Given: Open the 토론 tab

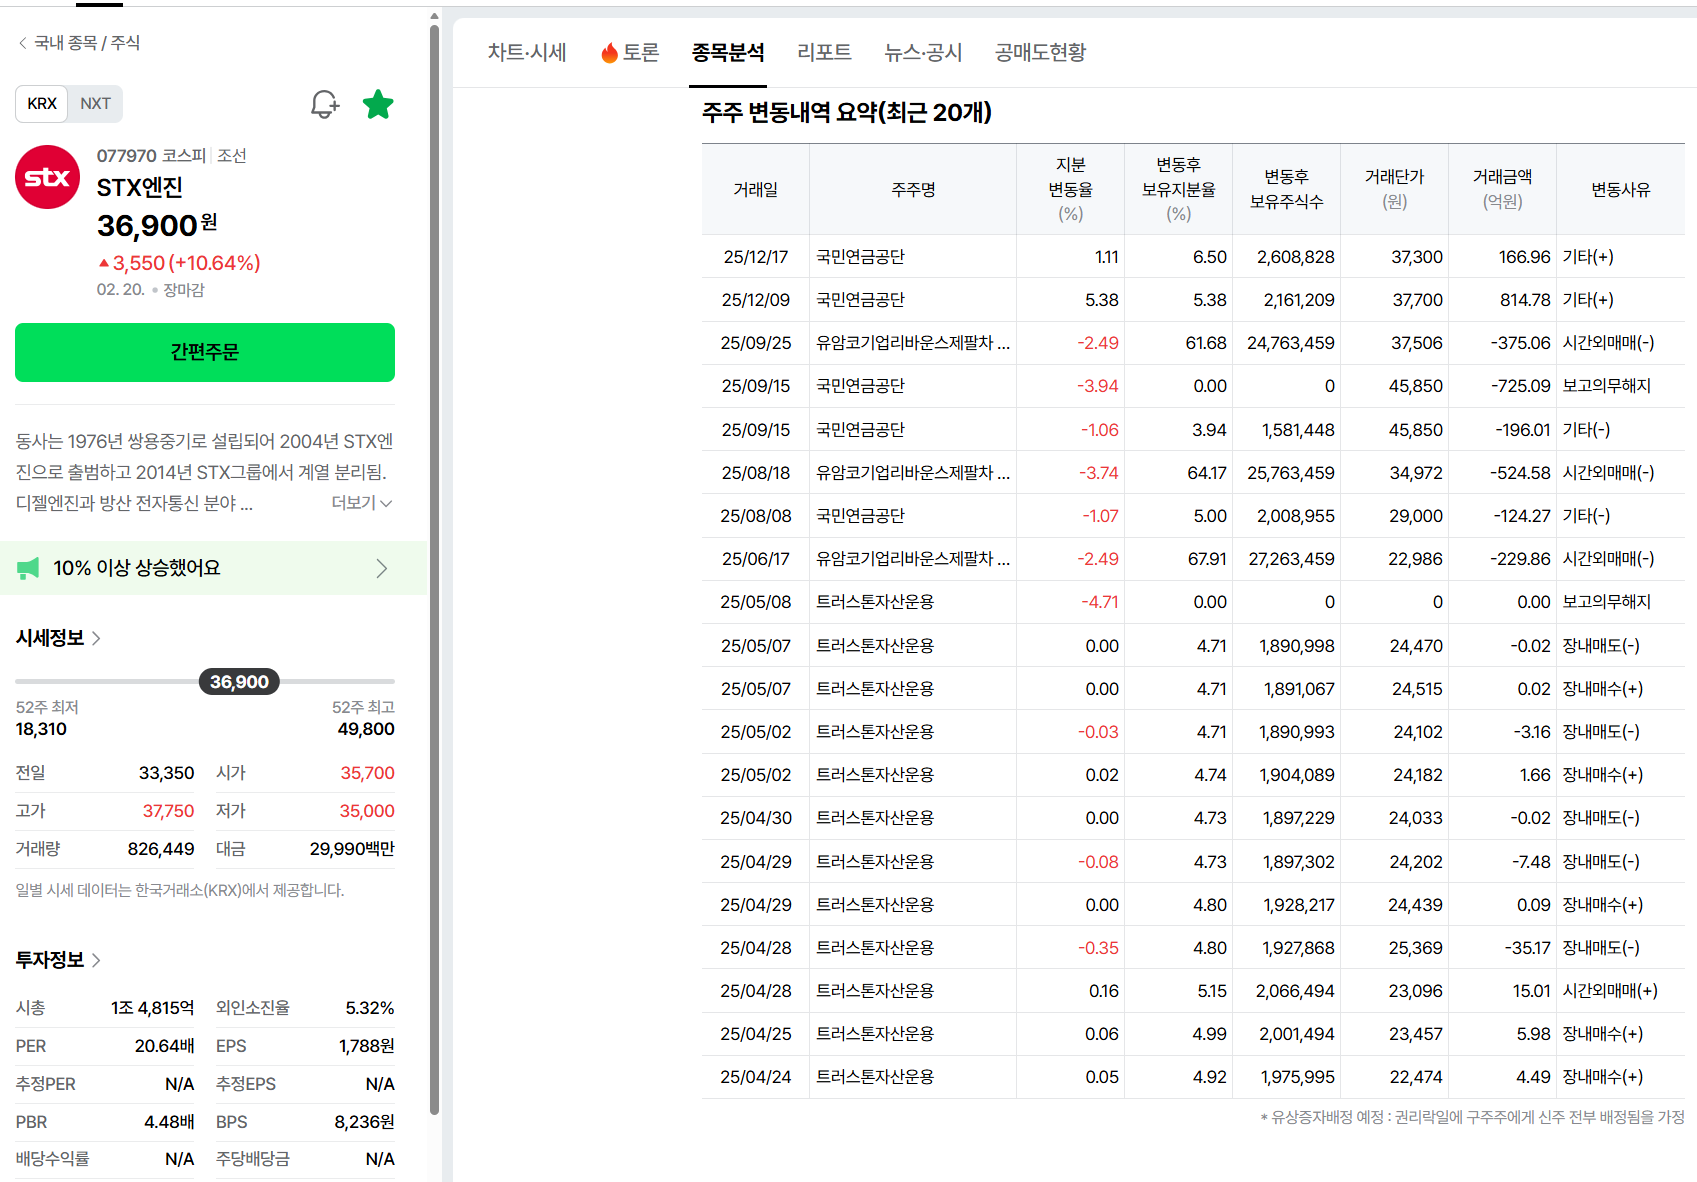Looking at the screenshot, I should point(630,53).
